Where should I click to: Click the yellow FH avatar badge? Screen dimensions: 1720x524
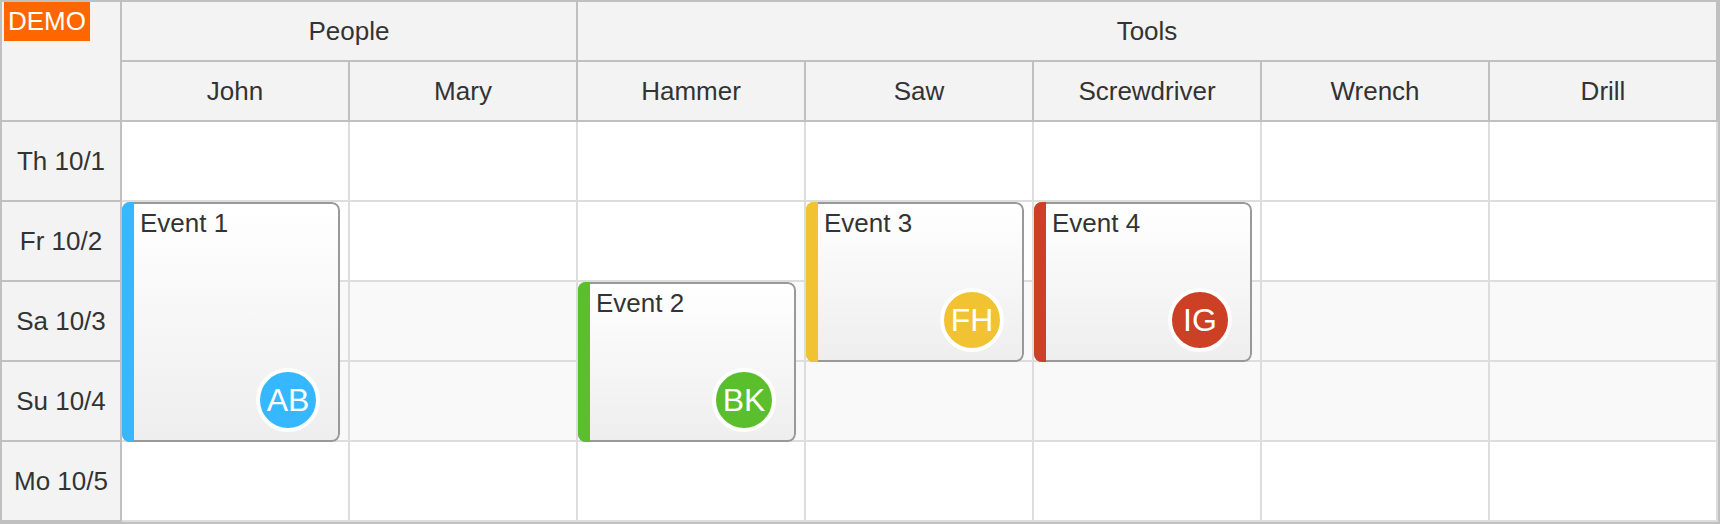coord(972,320)
